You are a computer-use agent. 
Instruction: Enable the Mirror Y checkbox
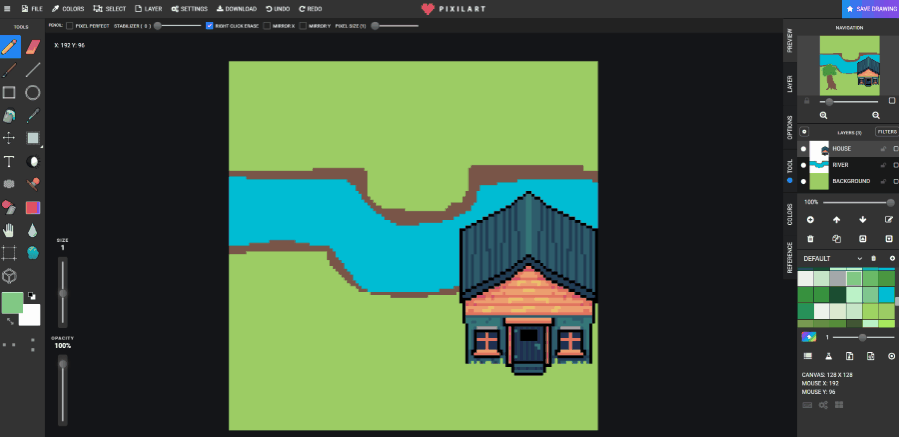303,26
